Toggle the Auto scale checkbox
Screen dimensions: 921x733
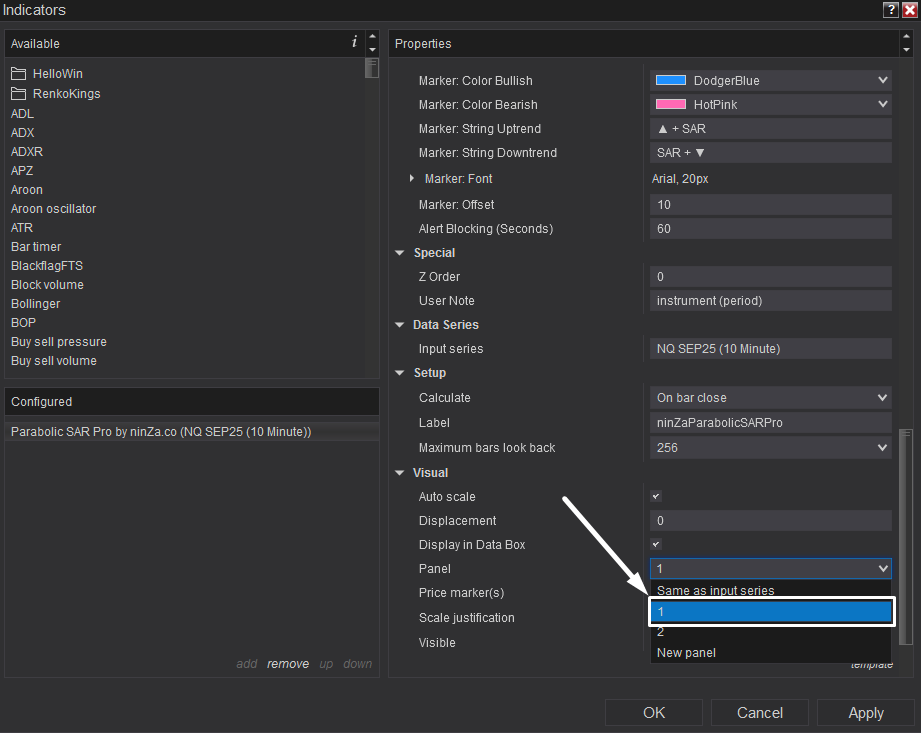tap(656, 496)
